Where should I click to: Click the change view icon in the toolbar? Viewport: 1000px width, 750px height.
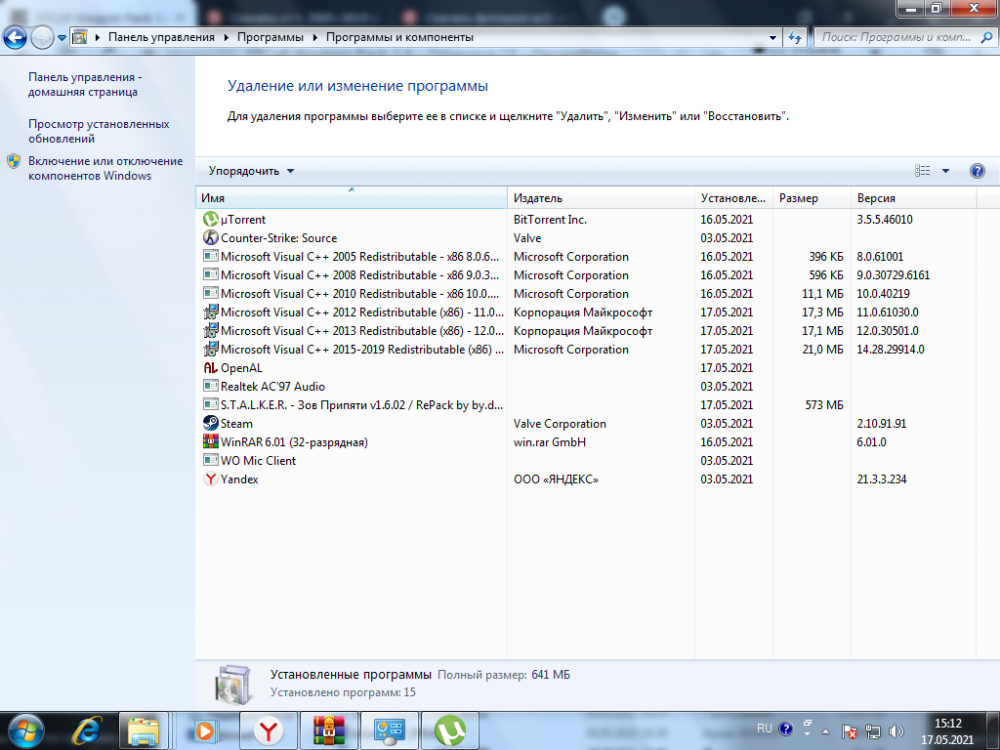click(x=923, y=171)
